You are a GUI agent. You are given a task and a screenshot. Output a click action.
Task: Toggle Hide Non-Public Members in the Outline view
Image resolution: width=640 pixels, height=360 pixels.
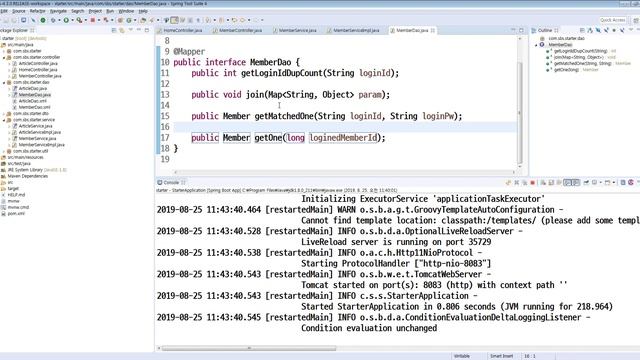click(614, 30)
